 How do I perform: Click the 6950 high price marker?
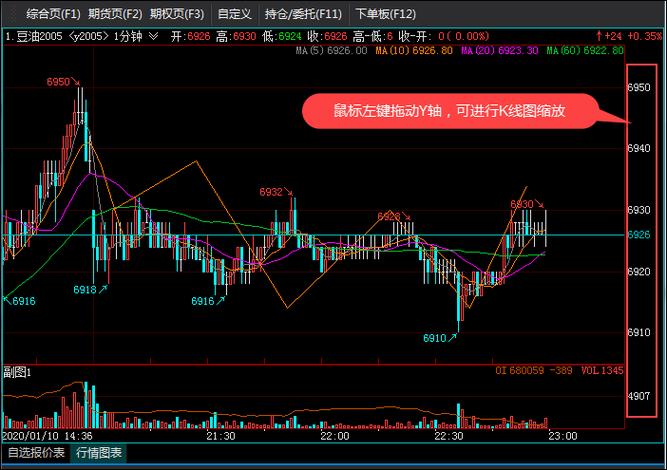59,82
